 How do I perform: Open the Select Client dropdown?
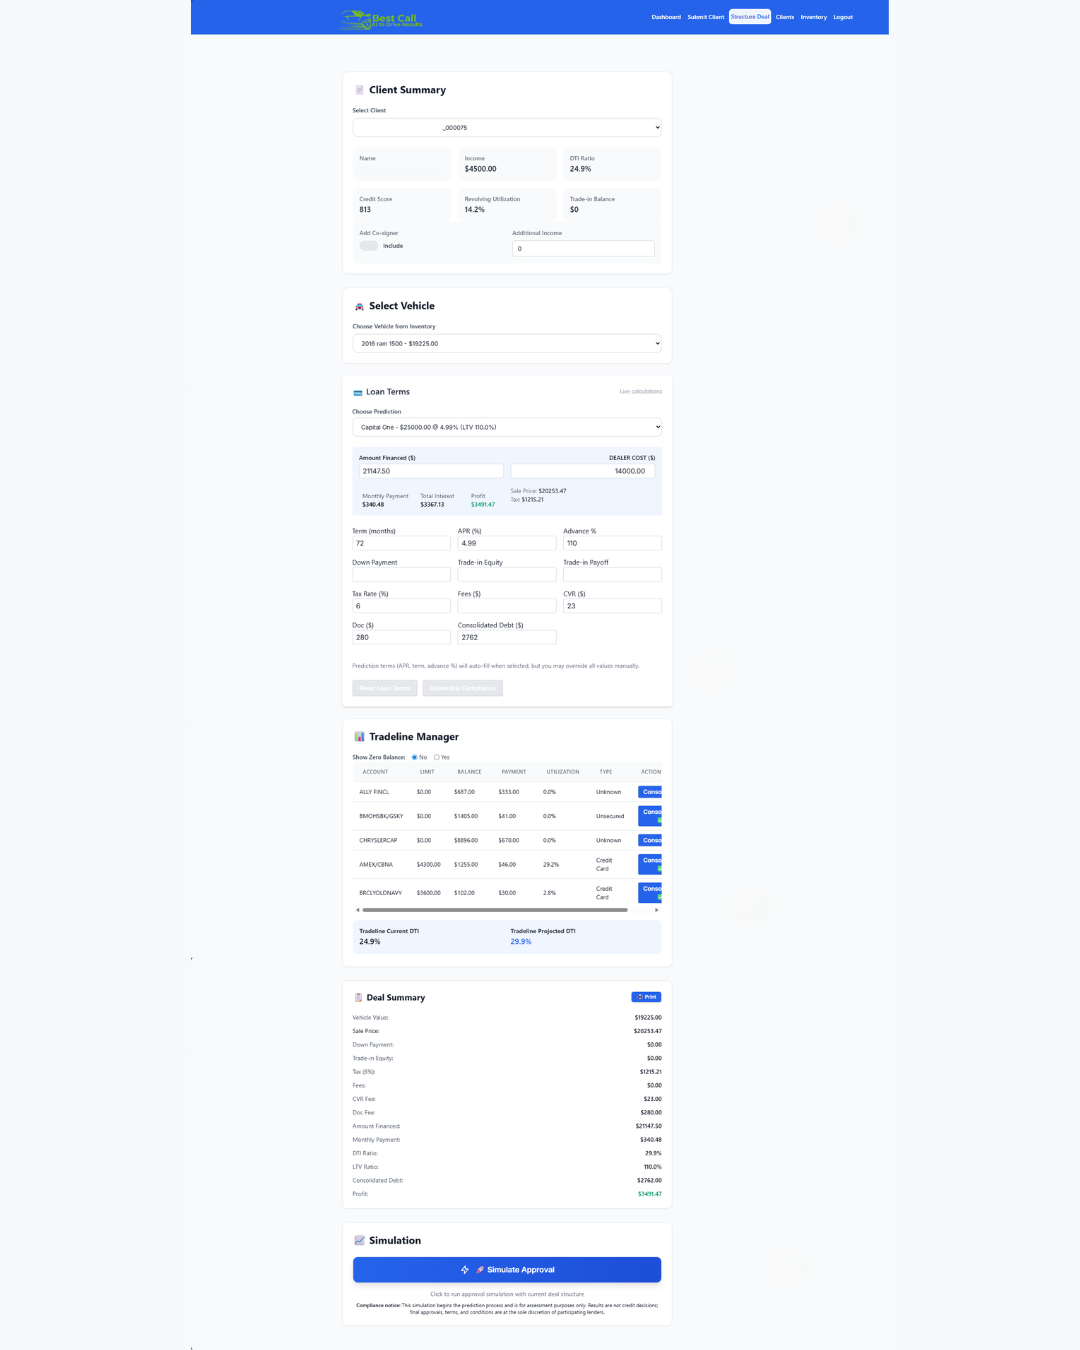(507, 128)
